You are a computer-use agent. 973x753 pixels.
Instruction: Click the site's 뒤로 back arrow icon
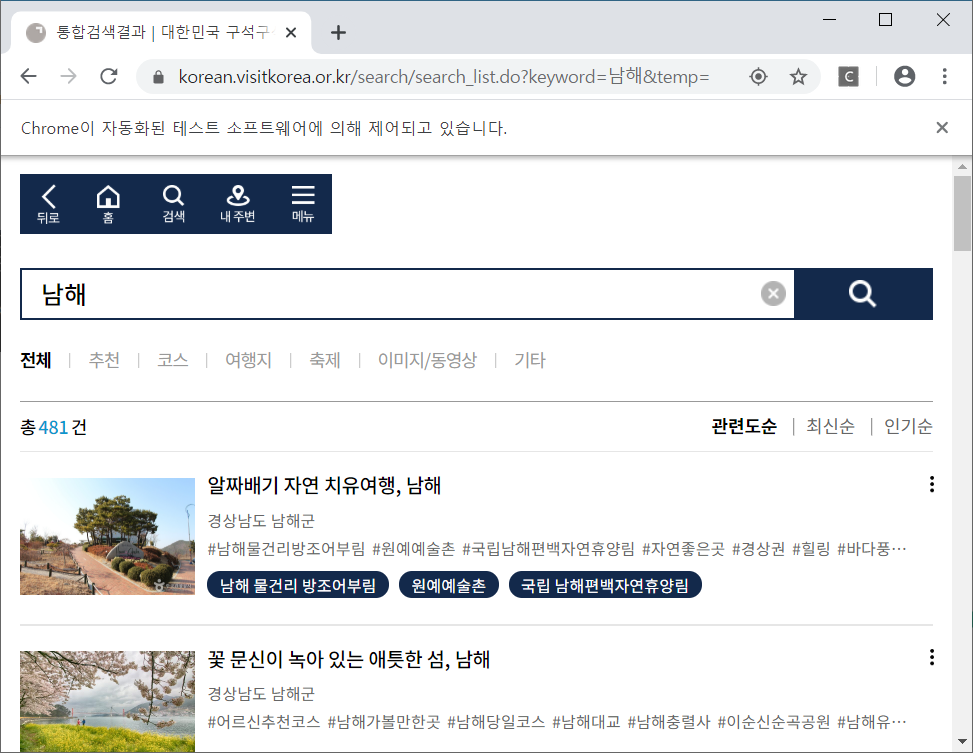click(x=48, y=204)
